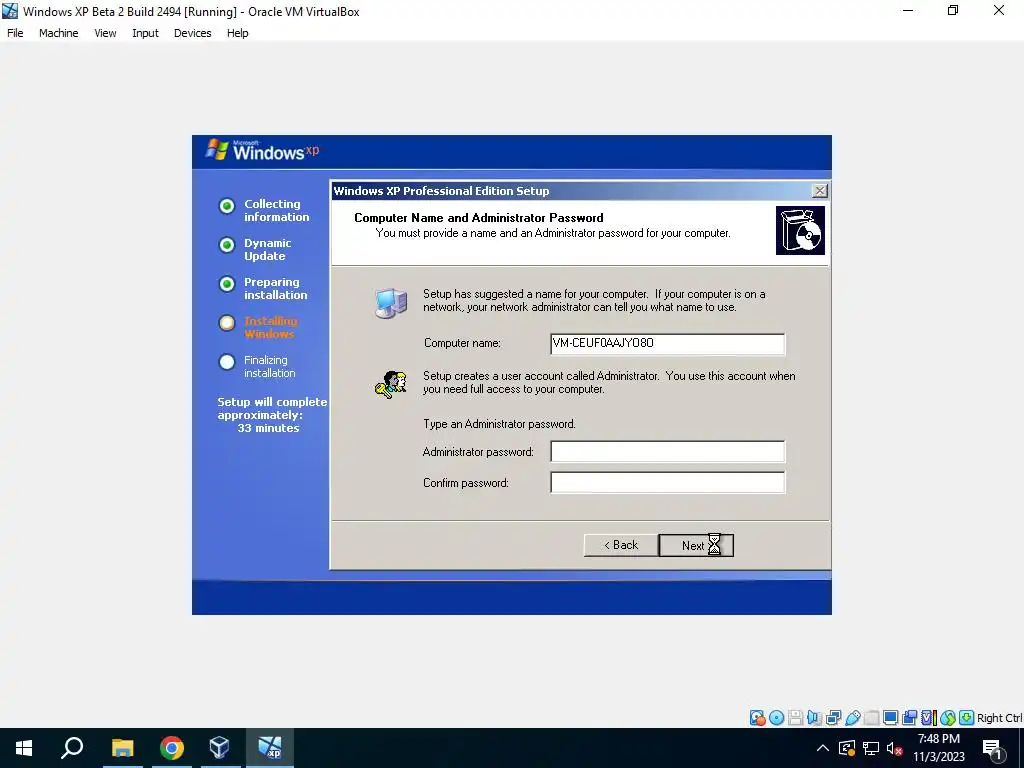Click the Confirm password field
This screenshot has height=768, width=1024.
(667, 483)
